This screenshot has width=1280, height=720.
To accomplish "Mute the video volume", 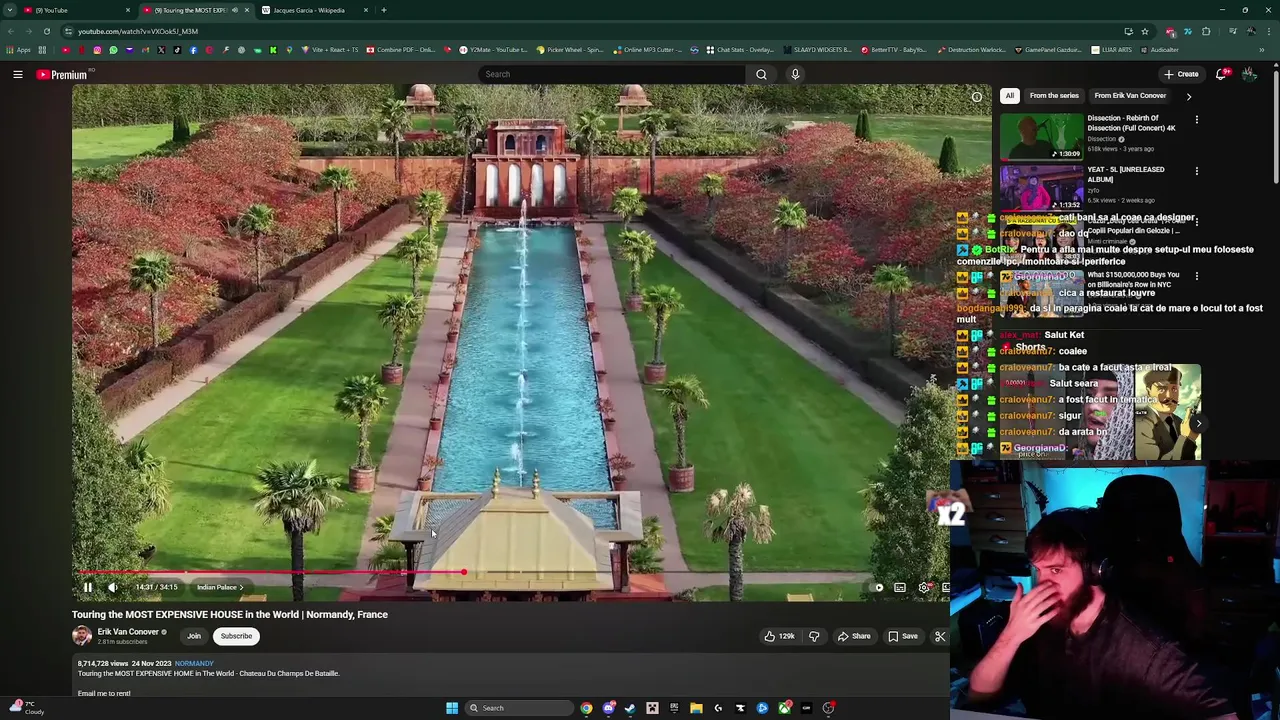I will 113,588.
